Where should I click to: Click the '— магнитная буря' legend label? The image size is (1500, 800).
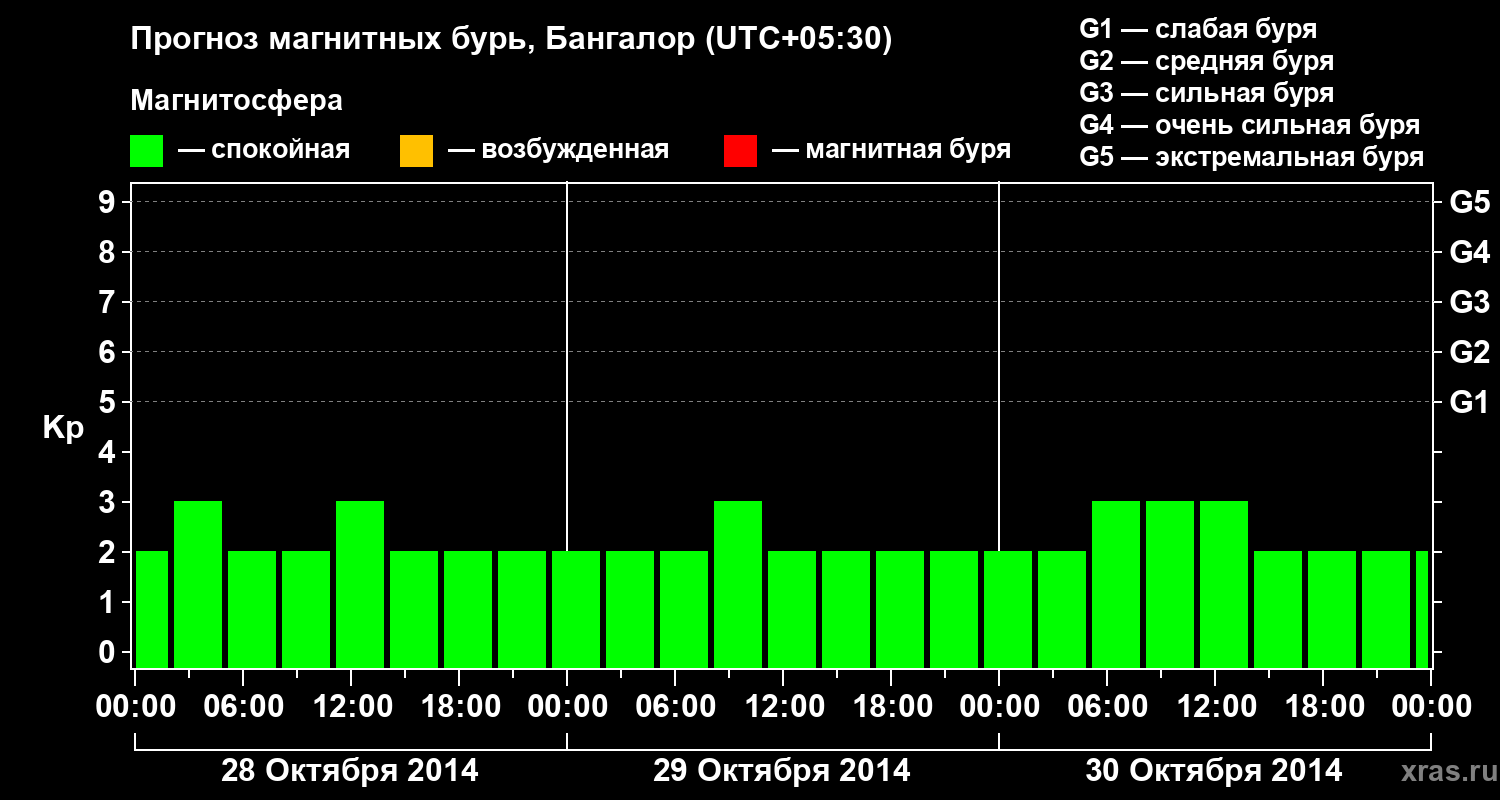(891, 151)
